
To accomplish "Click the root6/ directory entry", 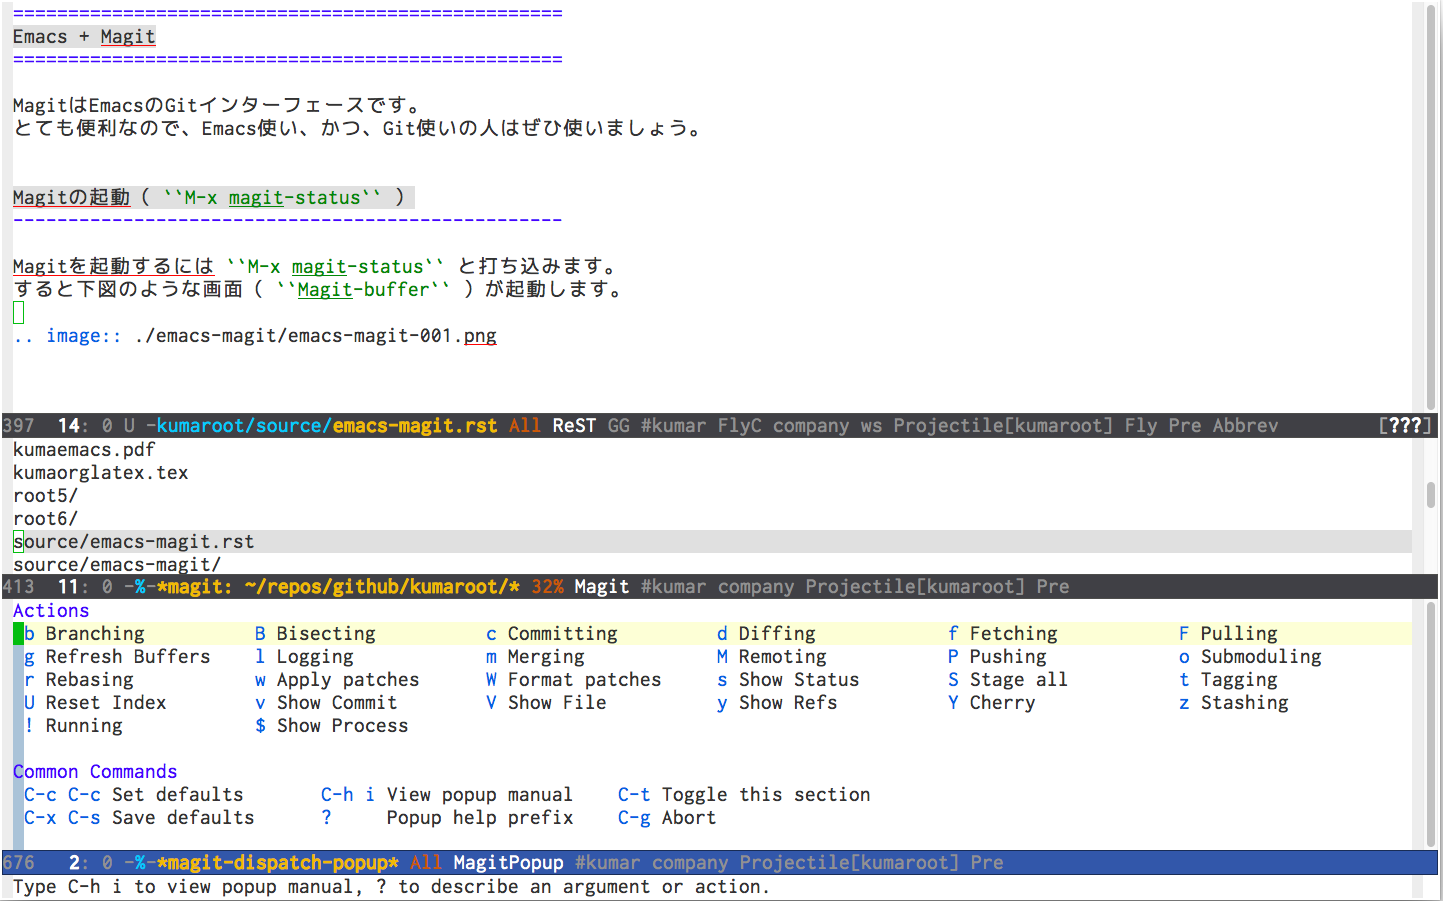I will (45, 518).
